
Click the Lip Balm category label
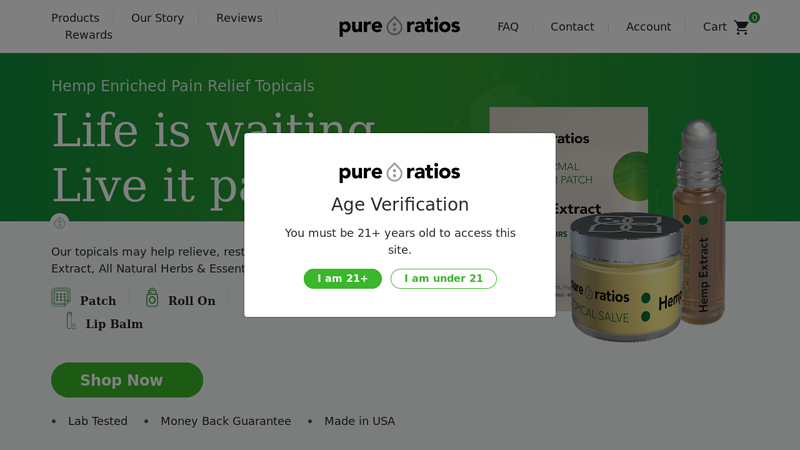[x=114, y=324]
